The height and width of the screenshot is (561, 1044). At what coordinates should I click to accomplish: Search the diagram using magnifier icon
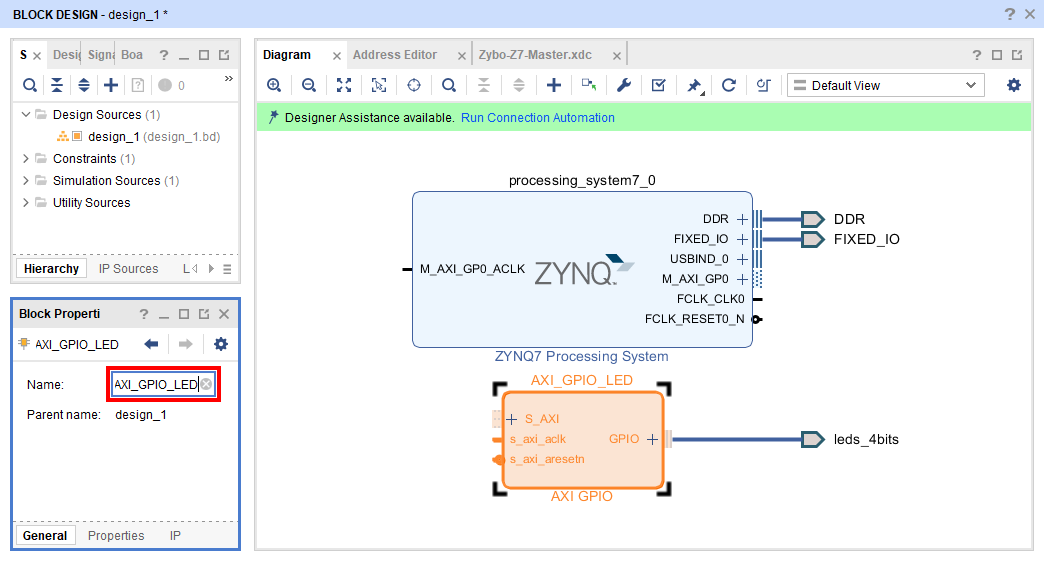pos(449,85)
